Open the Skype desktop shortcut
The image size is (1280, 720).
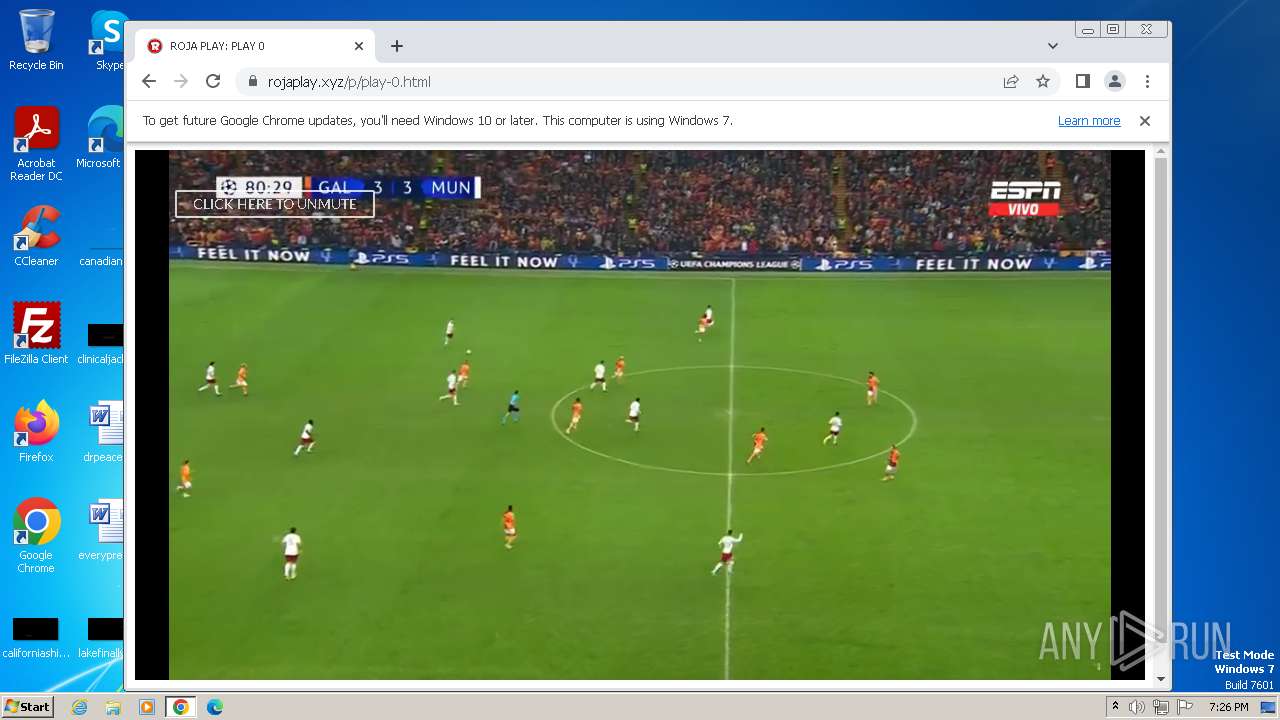click(108, 40)
